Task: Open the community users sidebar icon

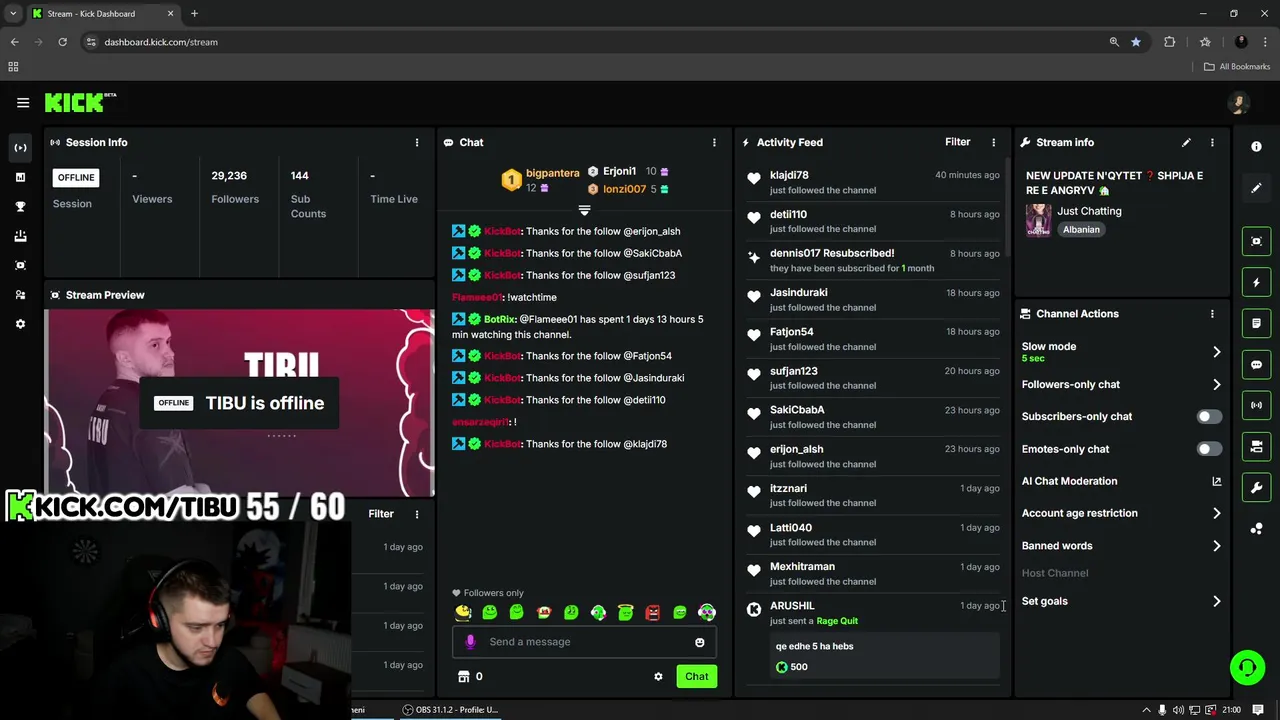Action: tap(20, 295)
